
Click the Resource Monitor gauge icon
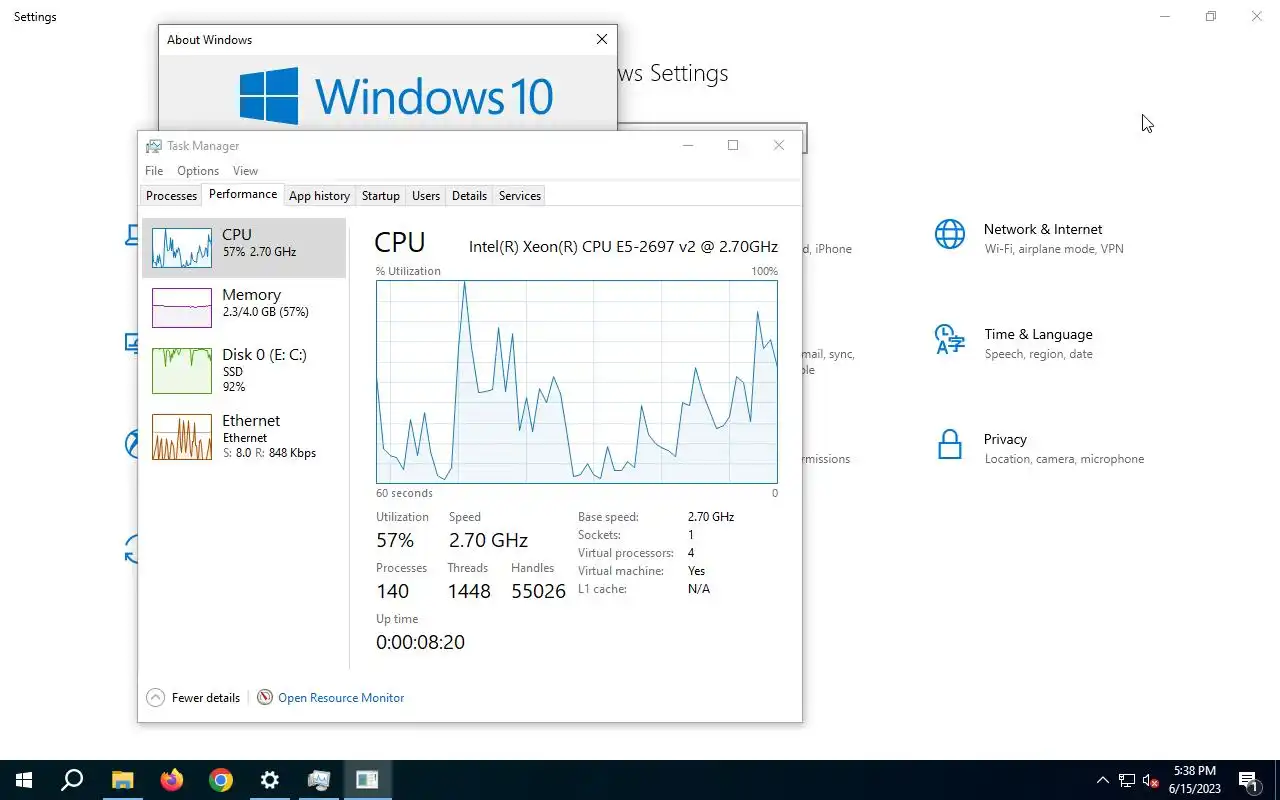click(265, 698)
